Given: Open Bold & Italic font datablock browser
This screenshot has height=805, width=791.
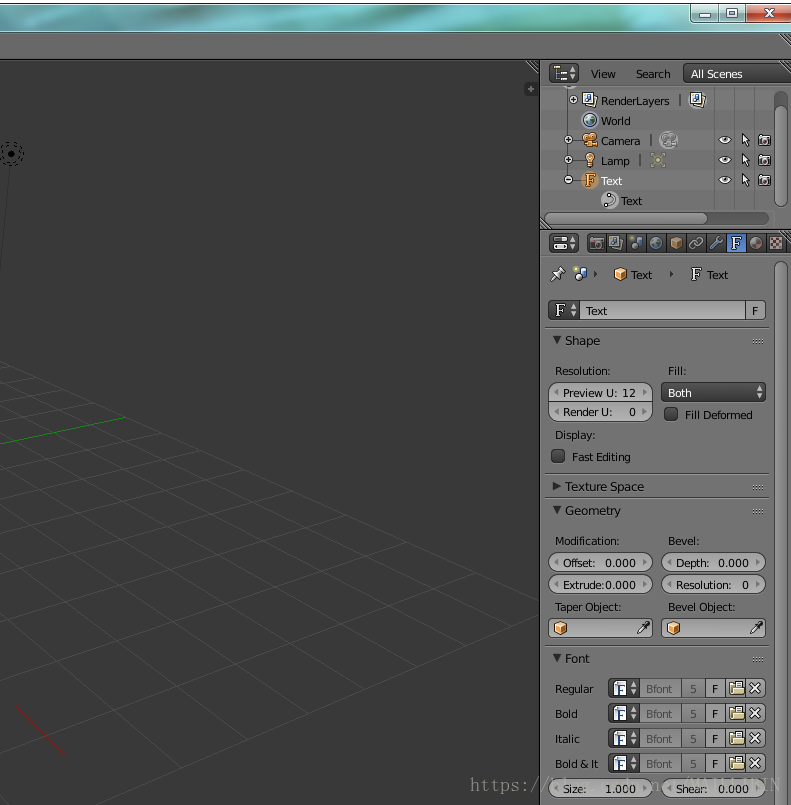Looking at the screenshot, I should [624, 763].
